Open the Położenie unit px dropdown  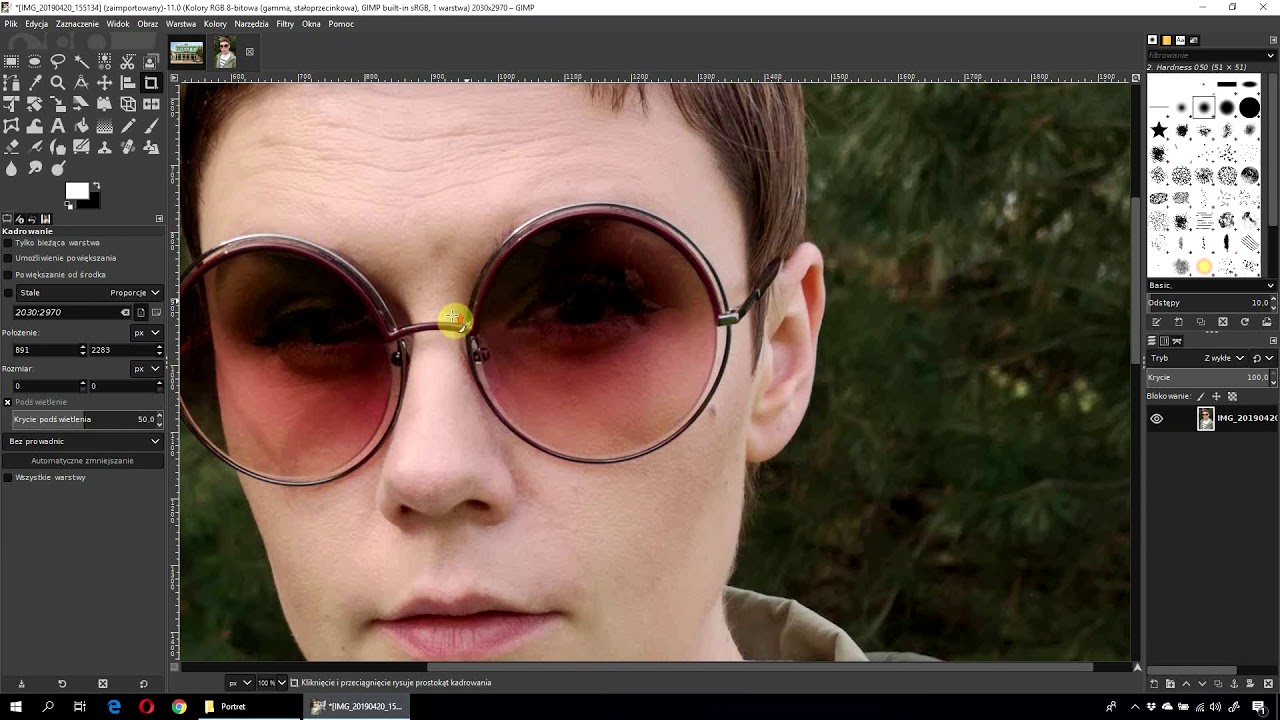coord(147,332)
